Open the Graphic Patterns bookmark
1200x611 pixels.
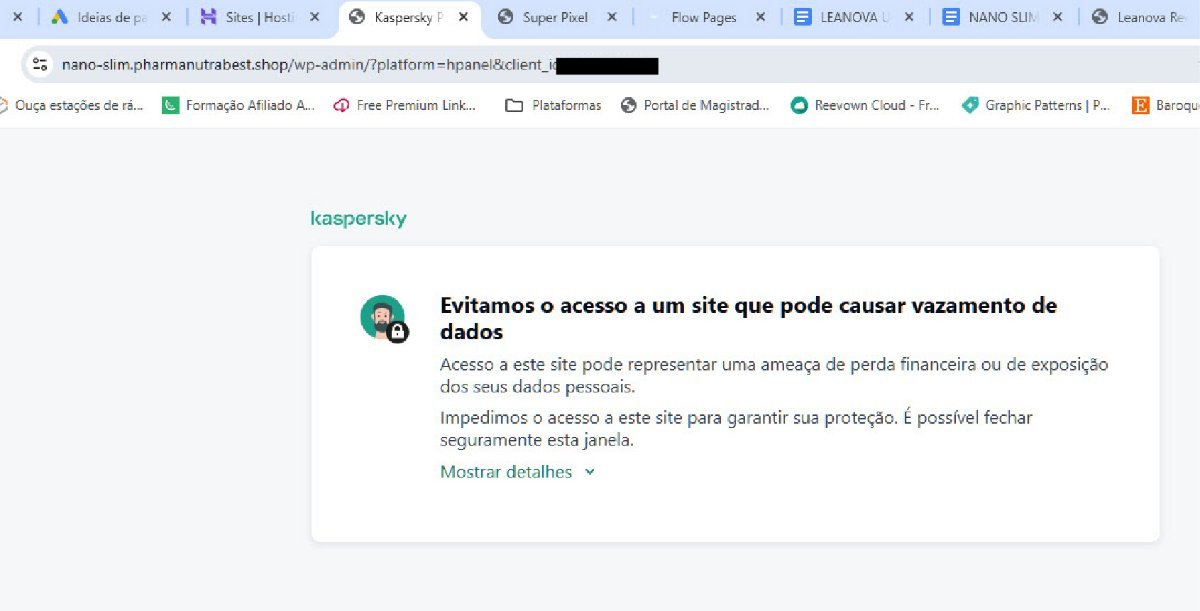click(1036, 105)
